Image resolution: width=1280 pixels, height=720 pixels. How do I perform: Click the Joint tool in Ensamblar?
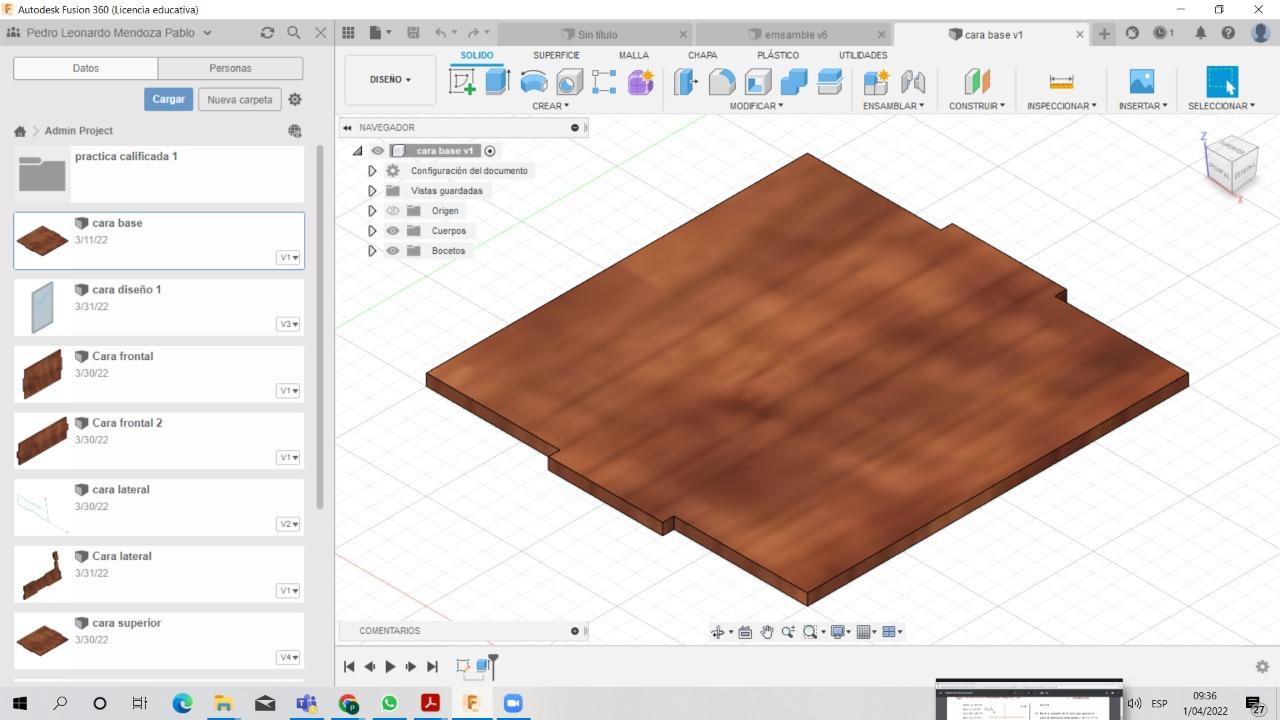pos(912,82)
